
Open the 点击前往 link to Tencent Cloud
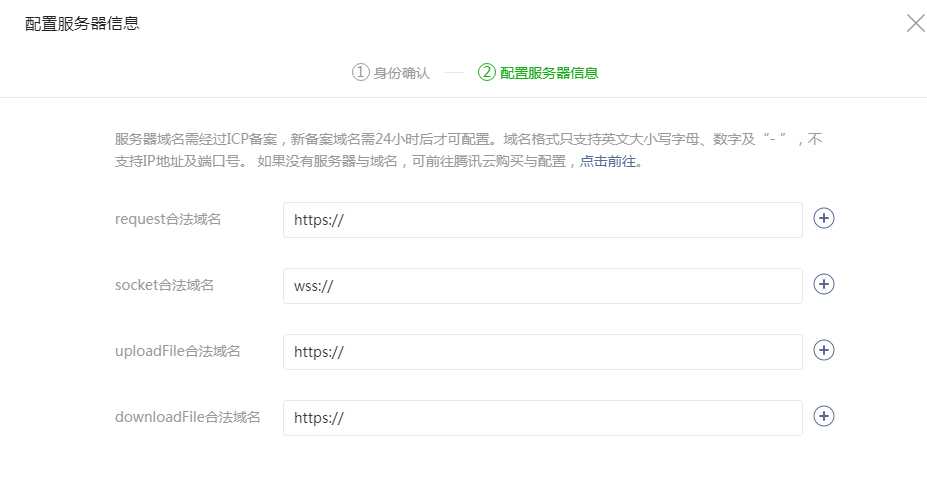point(608,161)
